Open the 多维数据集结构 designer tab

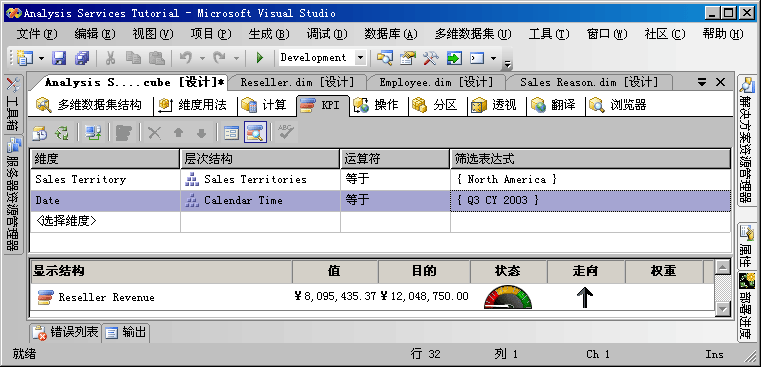90,105
